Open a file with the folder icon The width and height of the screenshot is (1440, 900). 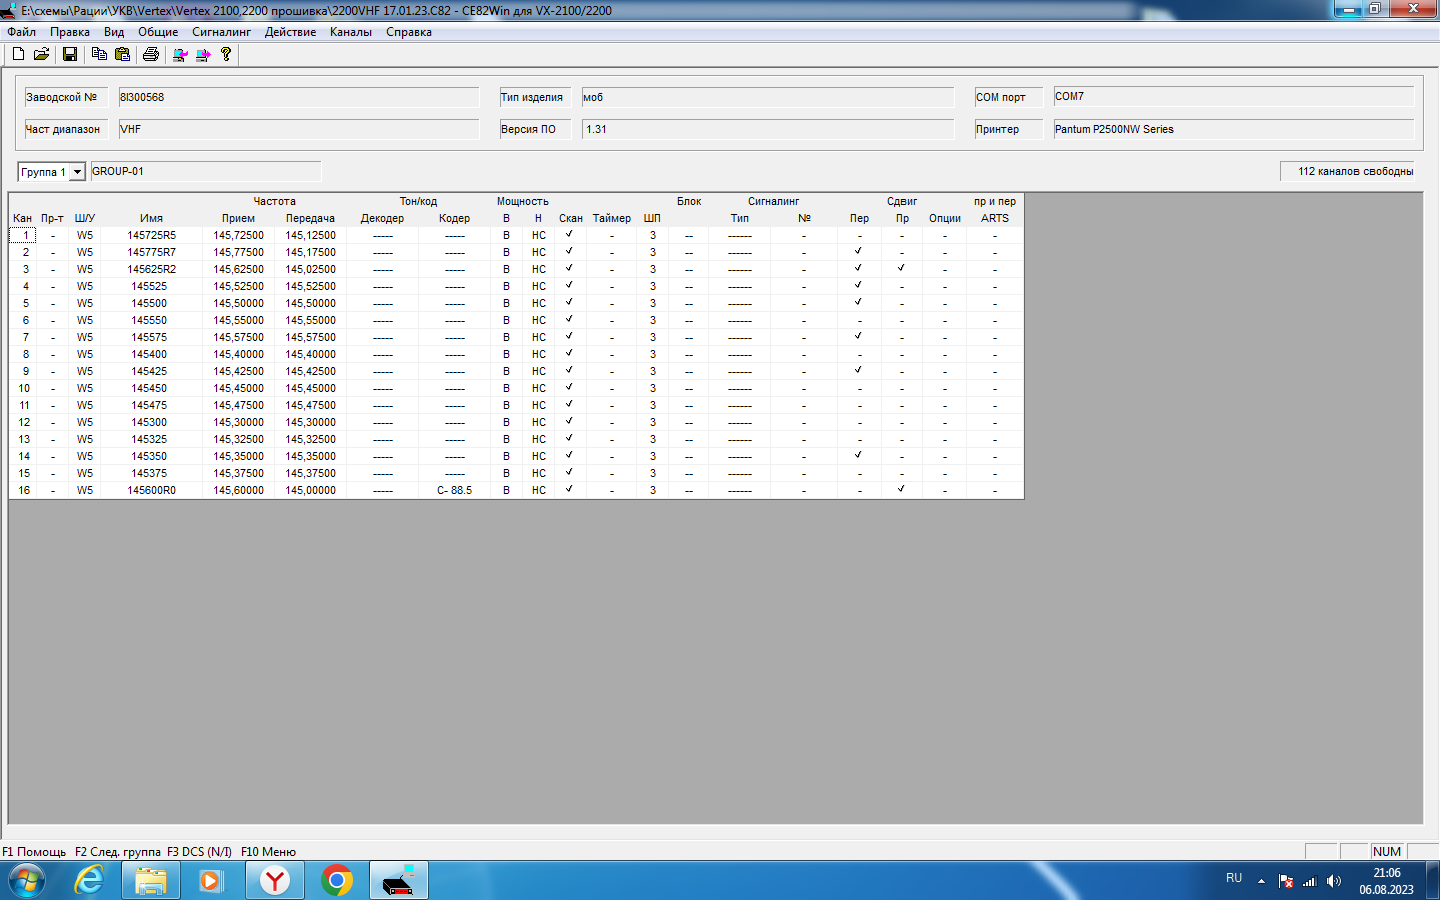point(41,54)
